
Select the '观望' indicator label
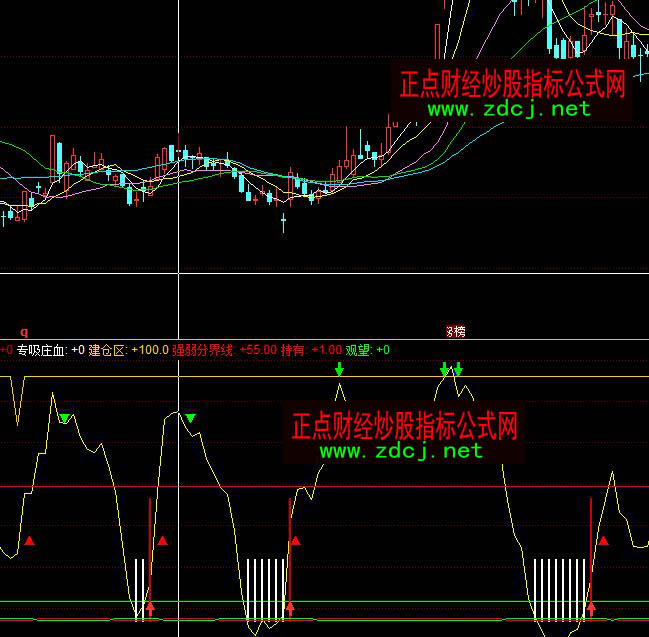(357, 350)
